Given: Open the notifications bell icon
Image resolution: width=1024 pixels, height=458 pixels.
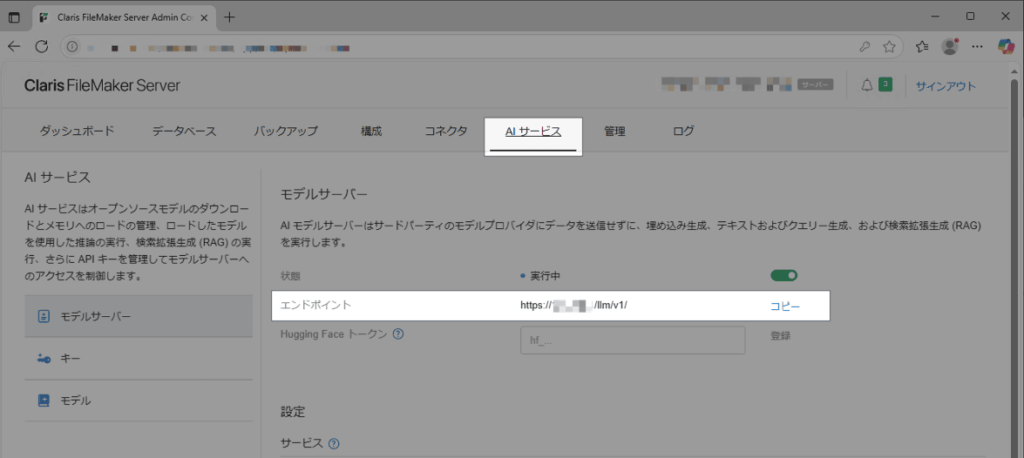Looking at the screenshot, I should pos(867,86).
